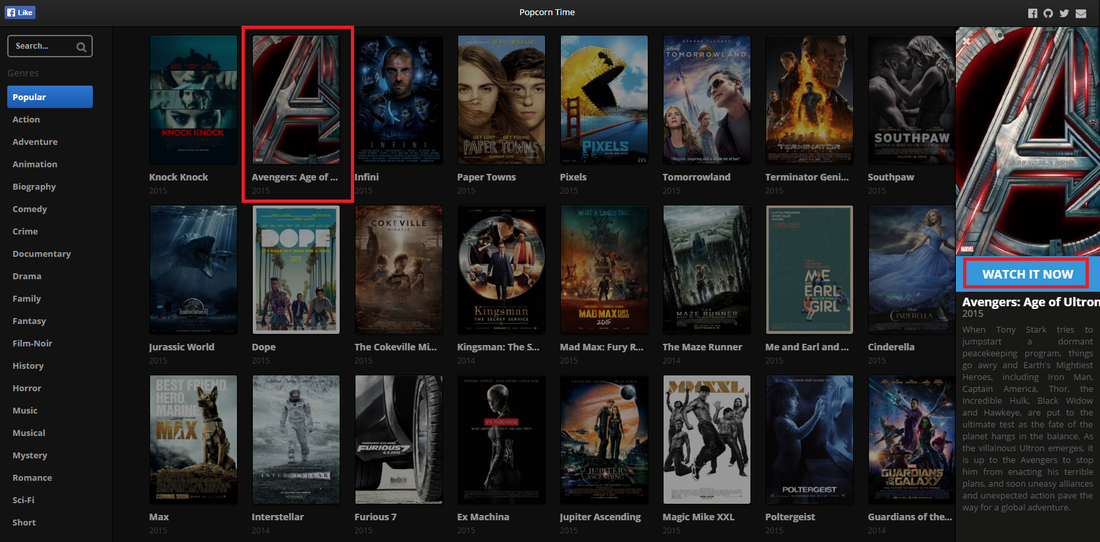The height and width of the screenshot is (542, 1100).
Task: Select the Mad Max: Fury Road poster
Action: click(x=604, y=270)
